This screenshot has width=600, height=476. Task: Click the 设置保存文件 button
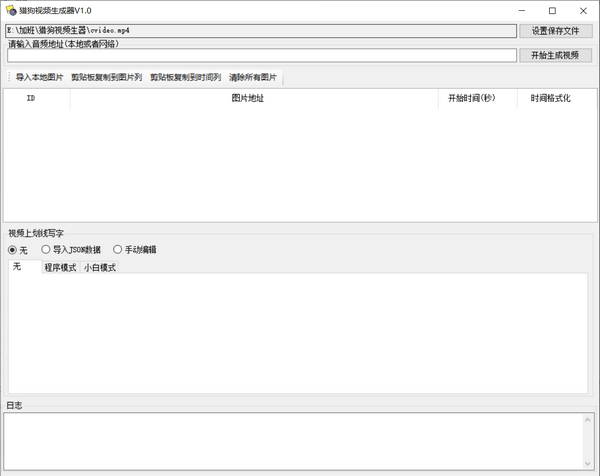pyautogui.click(x=556, y=31)
